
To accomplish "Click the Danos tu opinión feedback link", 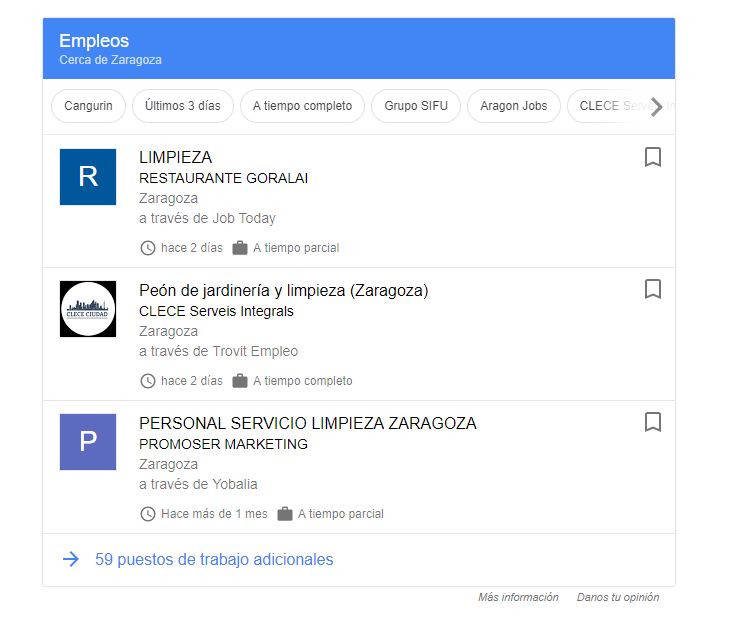I will 618,597.
